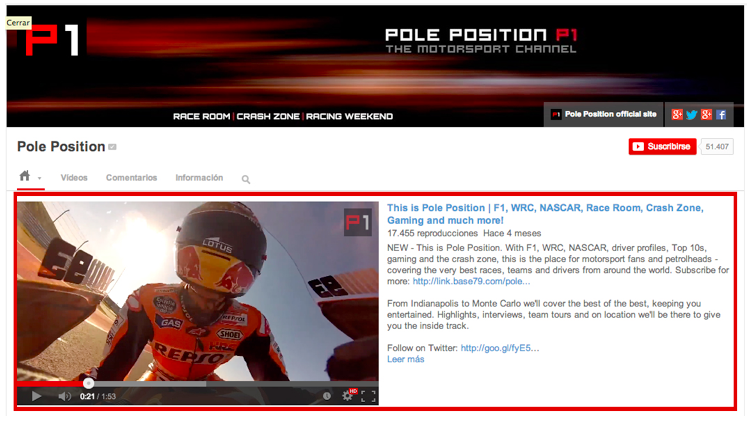This screenshot has height=421, width=754.
Task: Open the Facebook icon in banner
Action: tap(721, 114)
